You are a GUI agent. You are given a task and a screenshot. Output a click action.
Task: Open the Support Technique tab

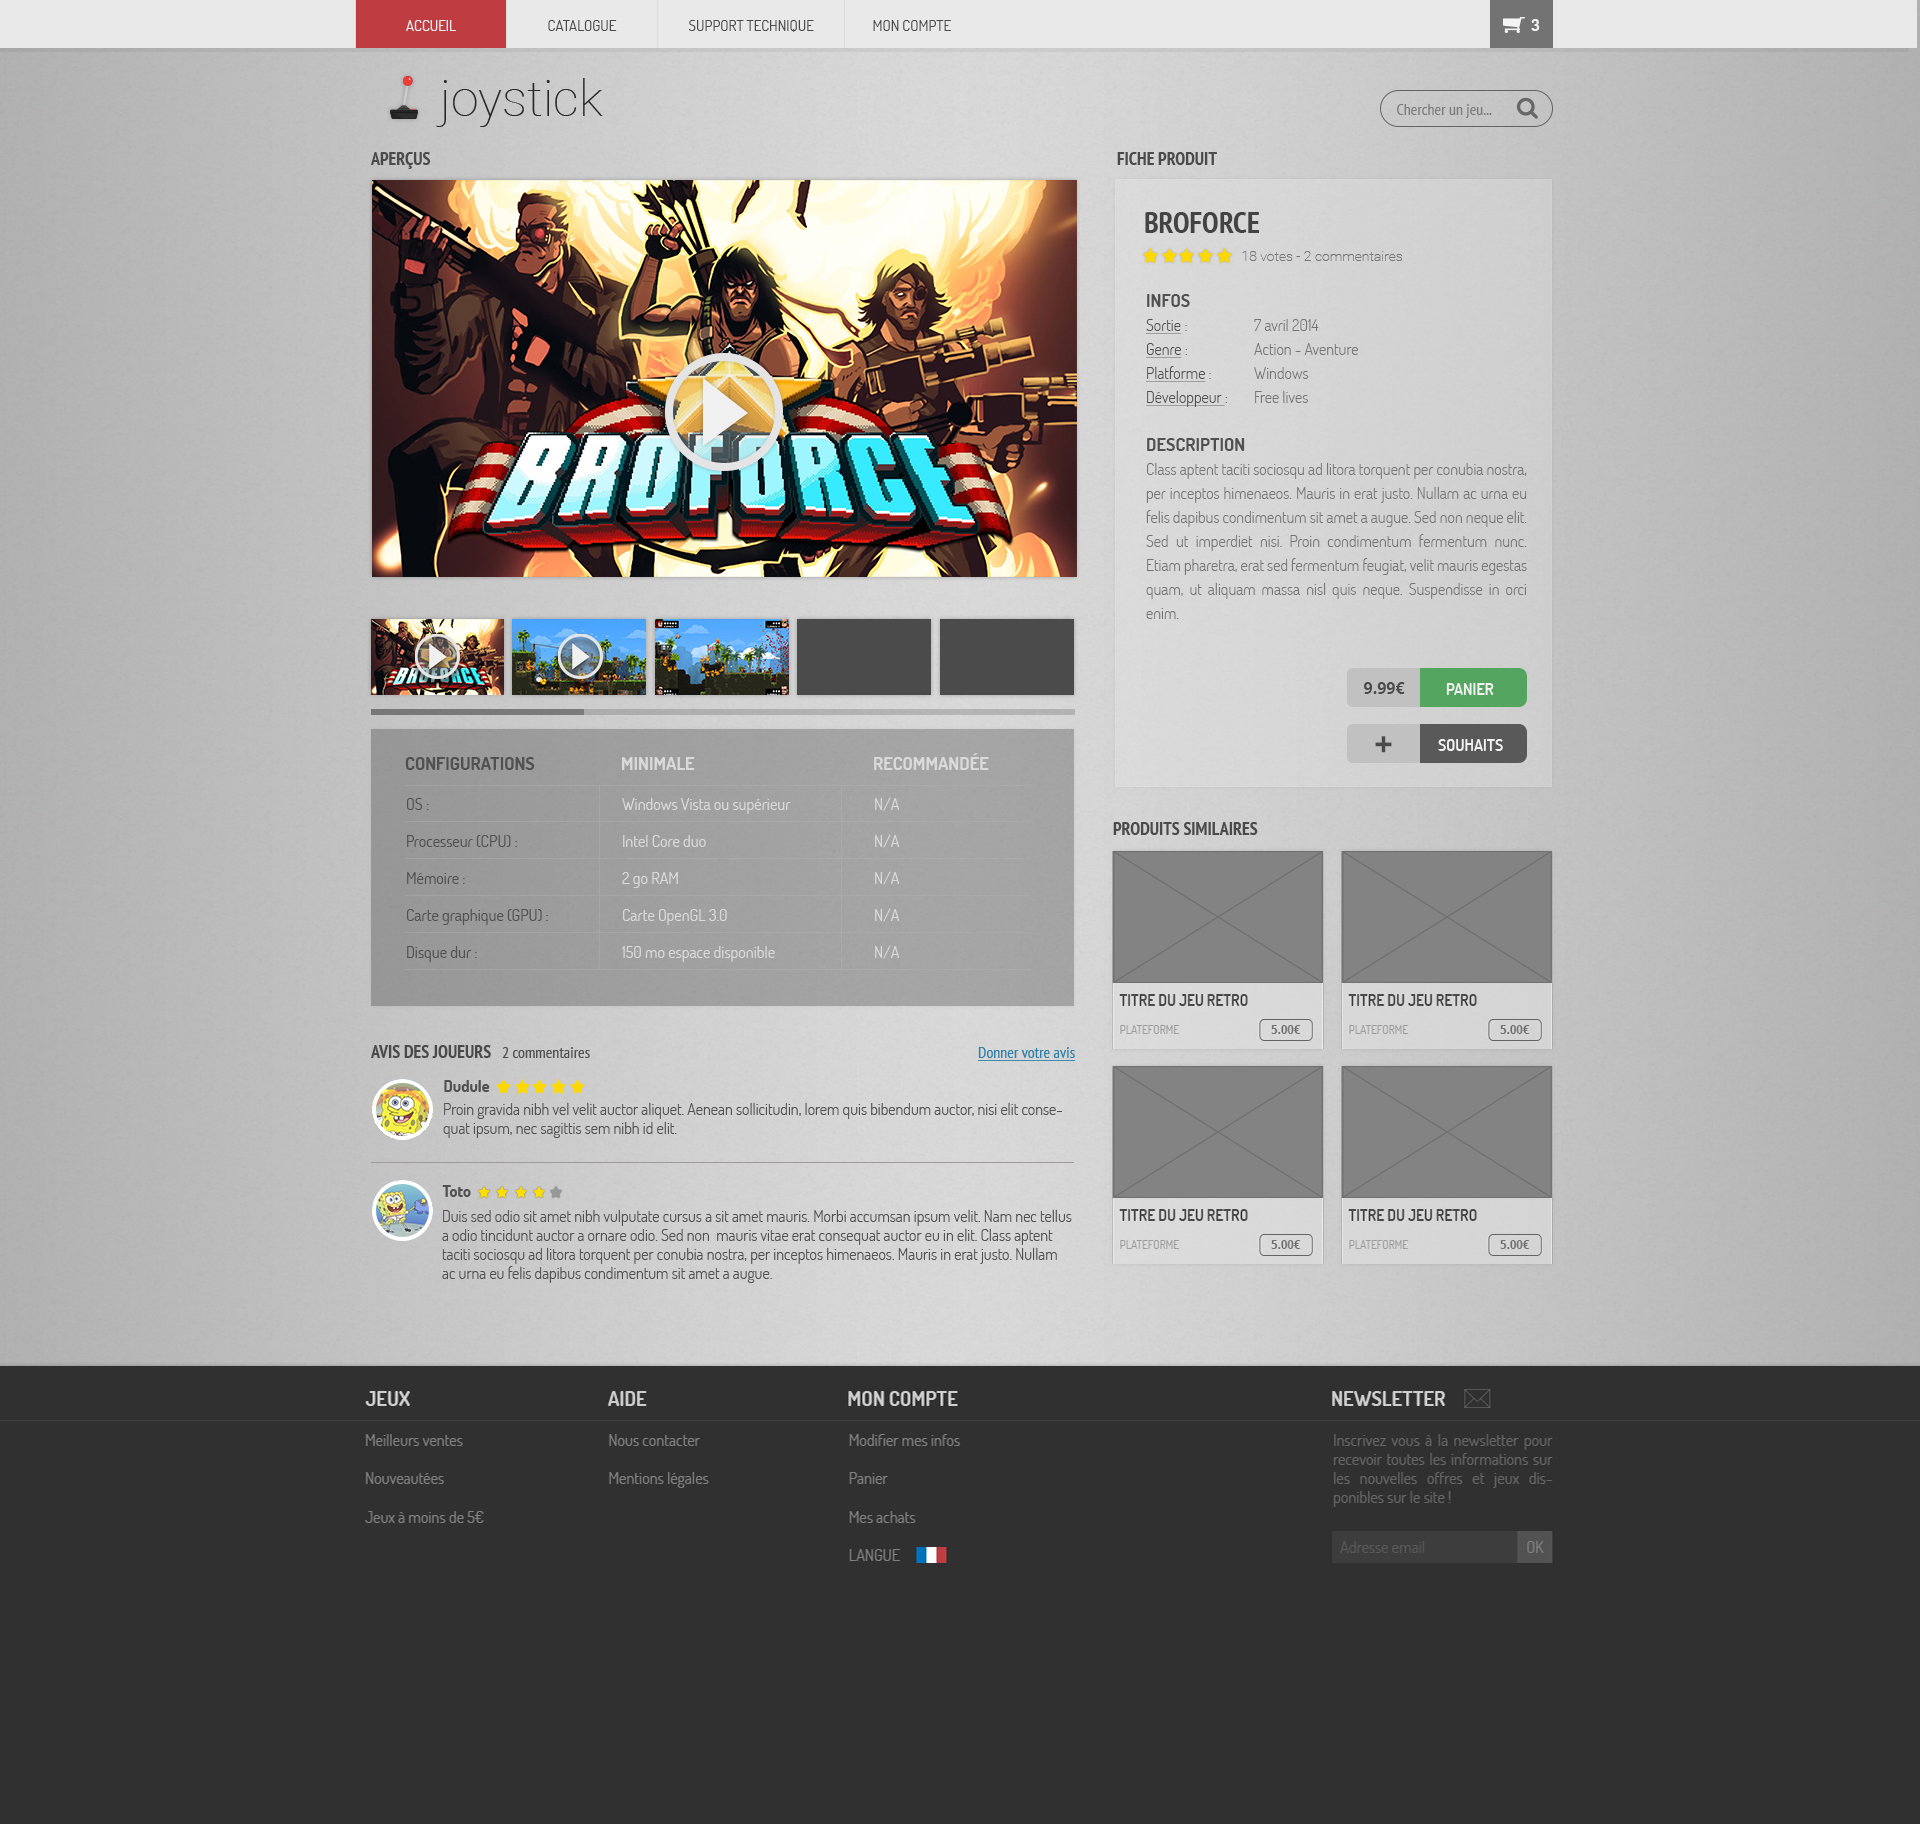click(750, 25)
